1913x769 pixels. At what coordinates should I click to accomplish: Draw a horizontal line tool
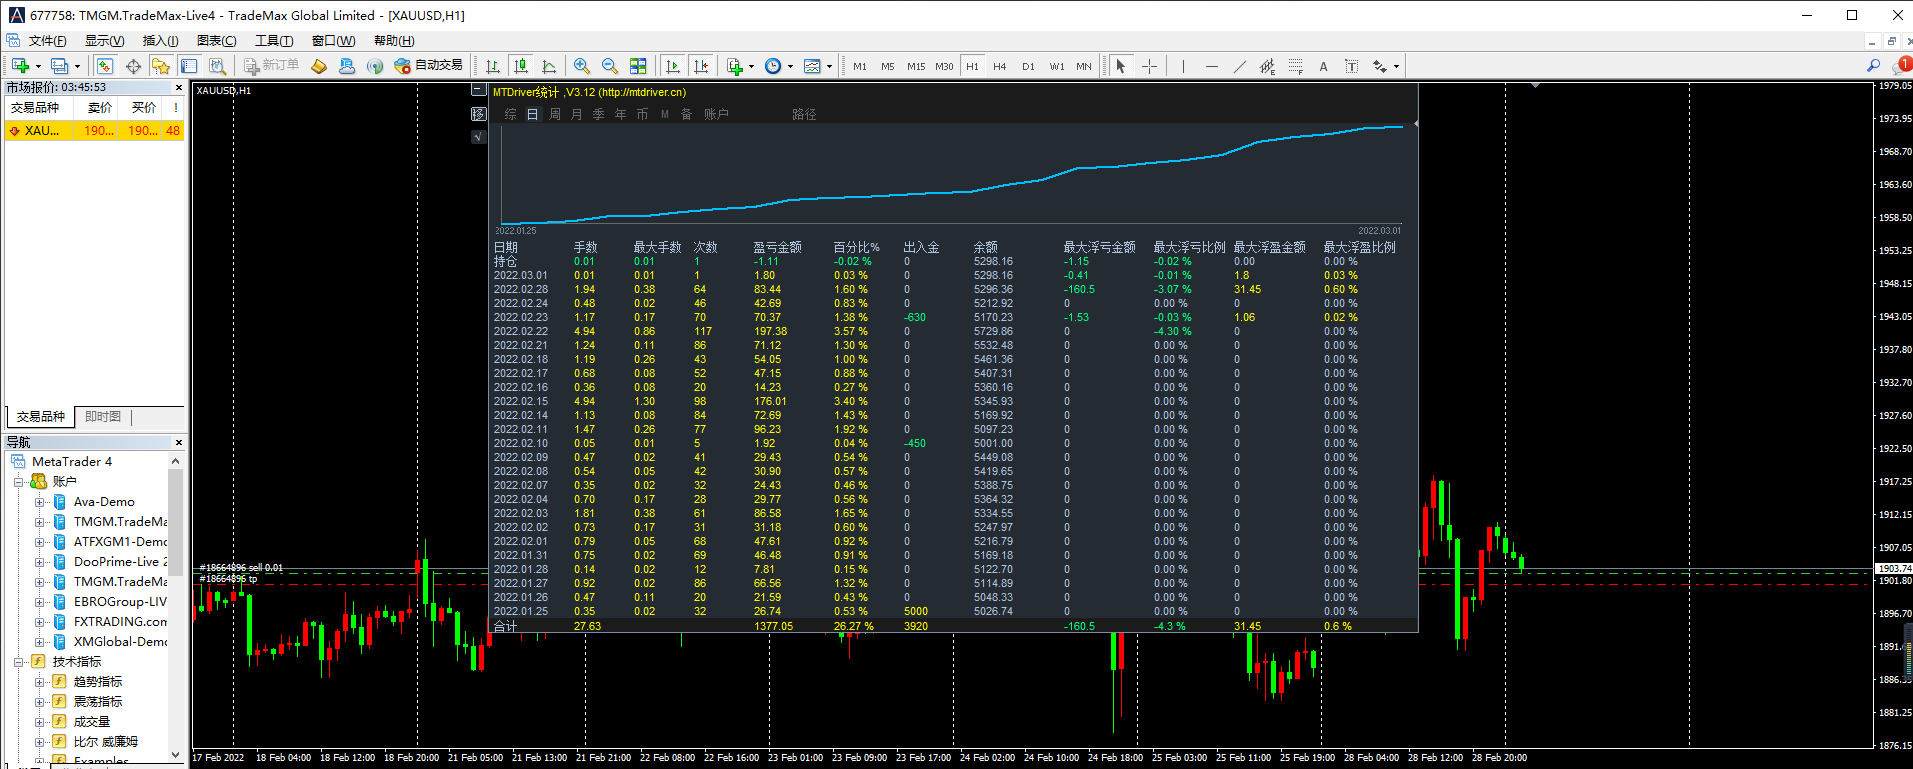tap(1212, 66)
